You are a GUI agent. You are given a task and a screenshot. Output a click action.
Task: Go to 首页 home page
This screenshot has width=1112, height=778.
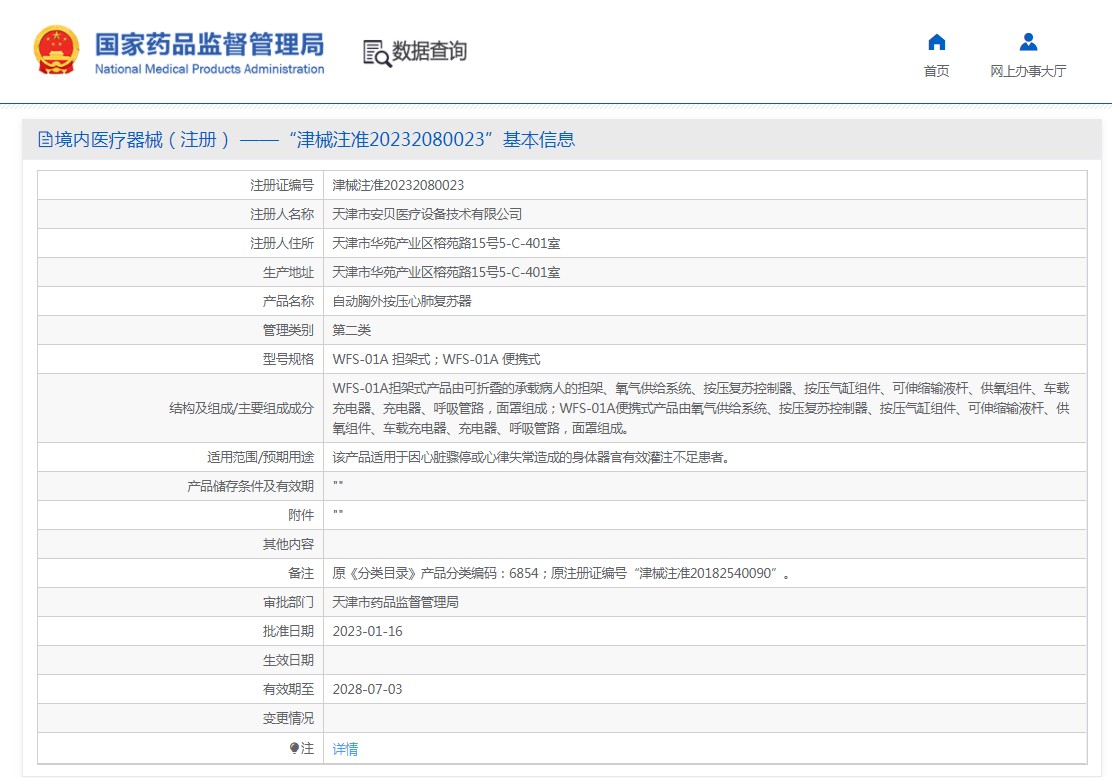coord(936,71)
